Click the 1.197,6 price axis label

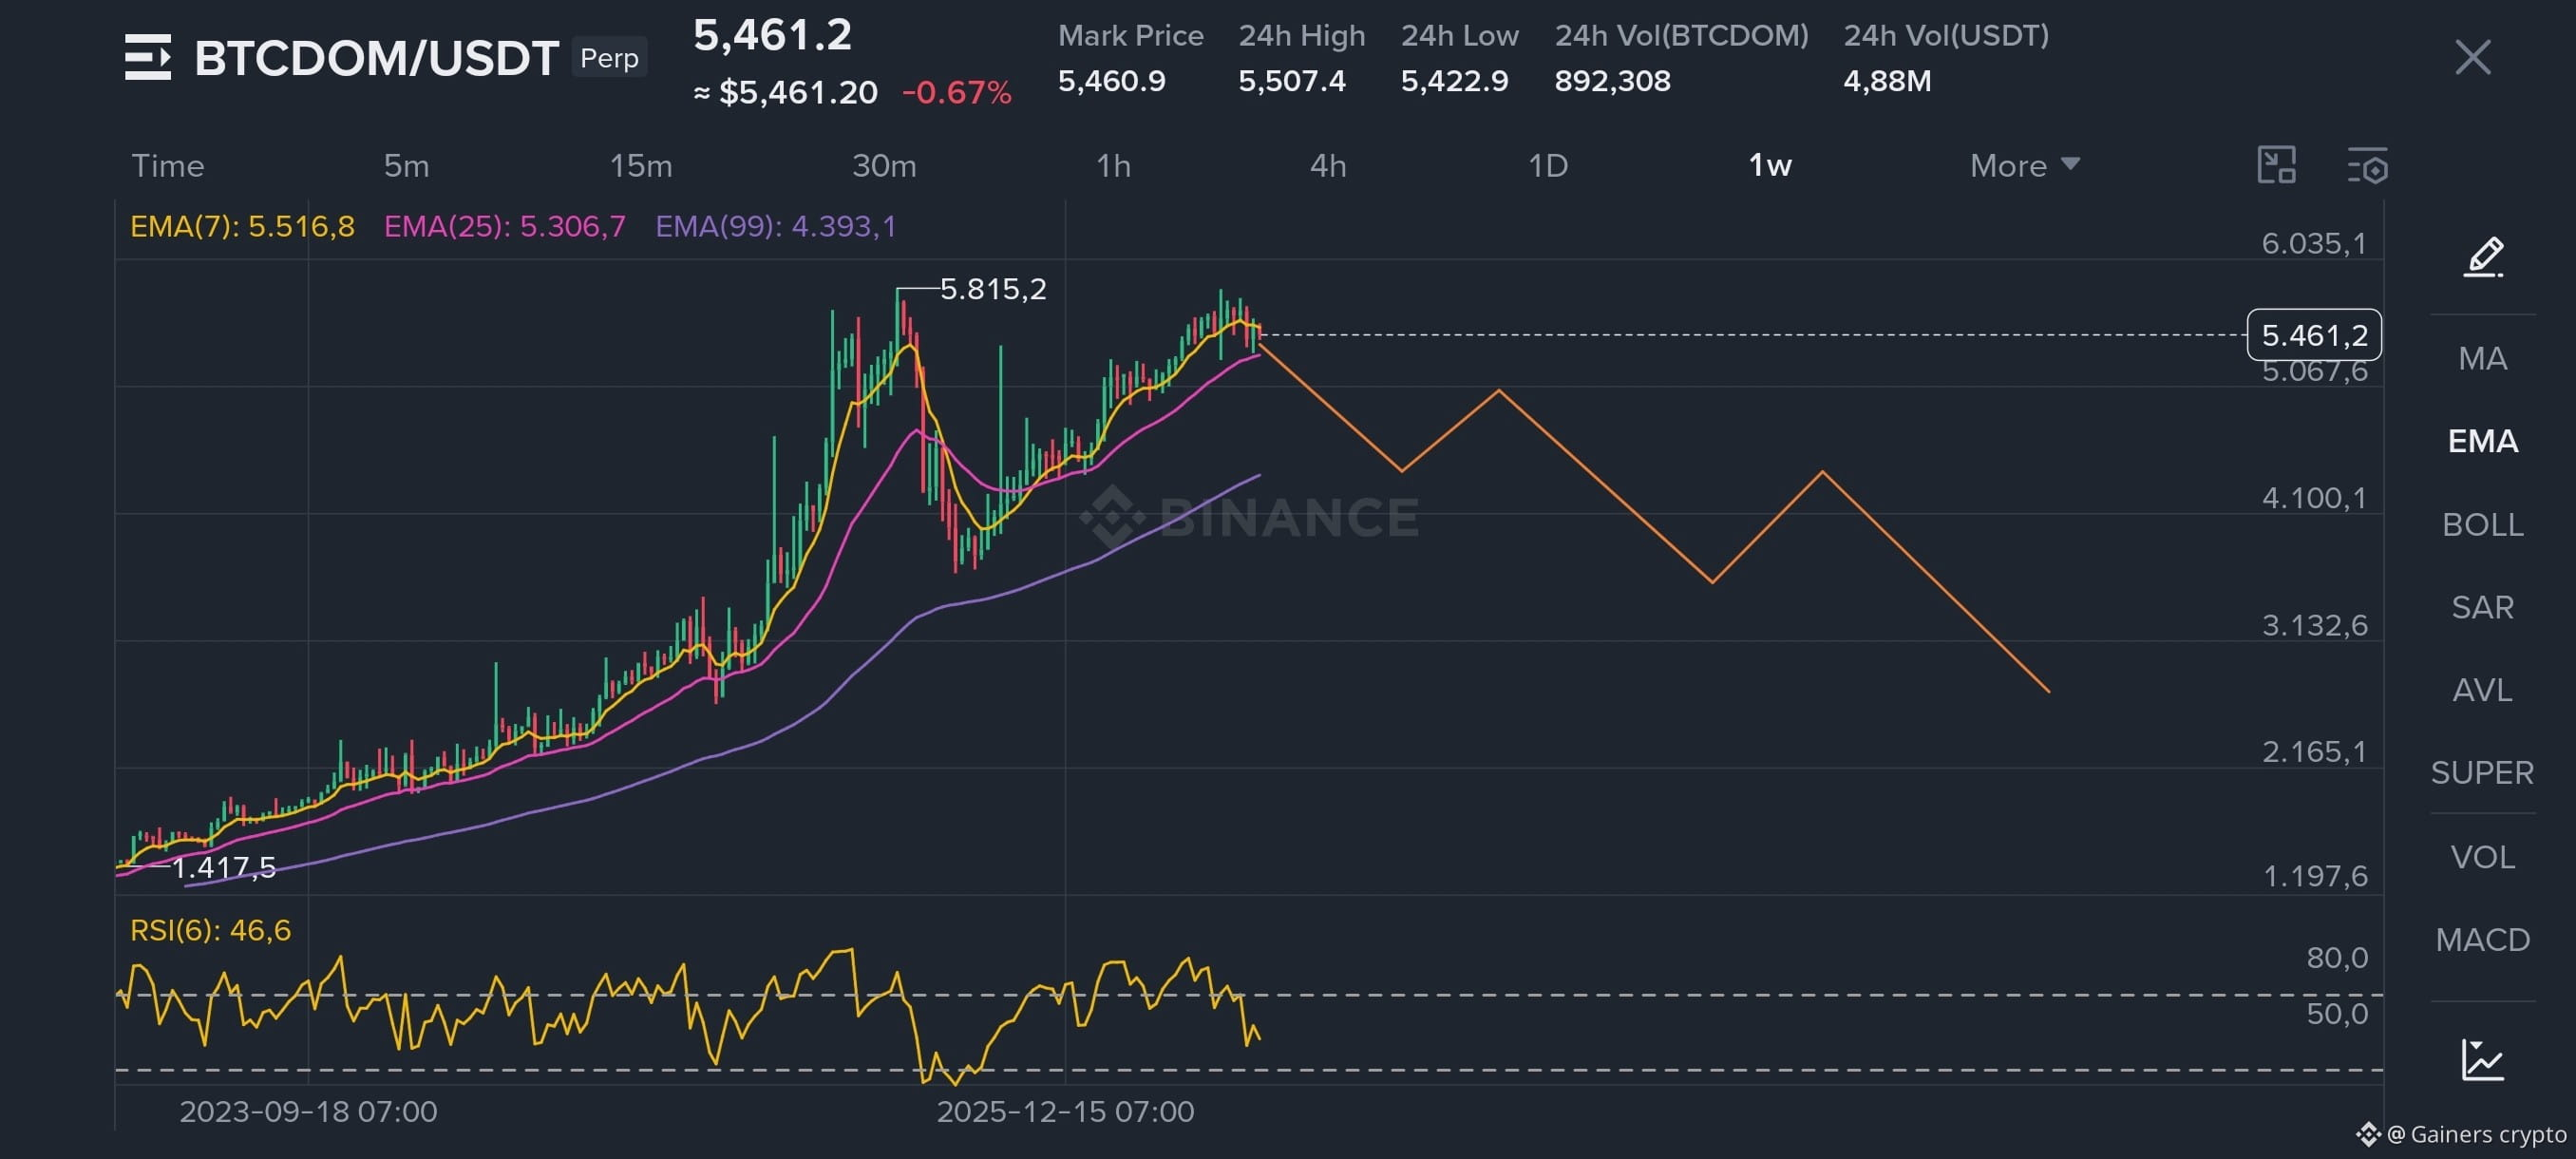coord(2315,876)
